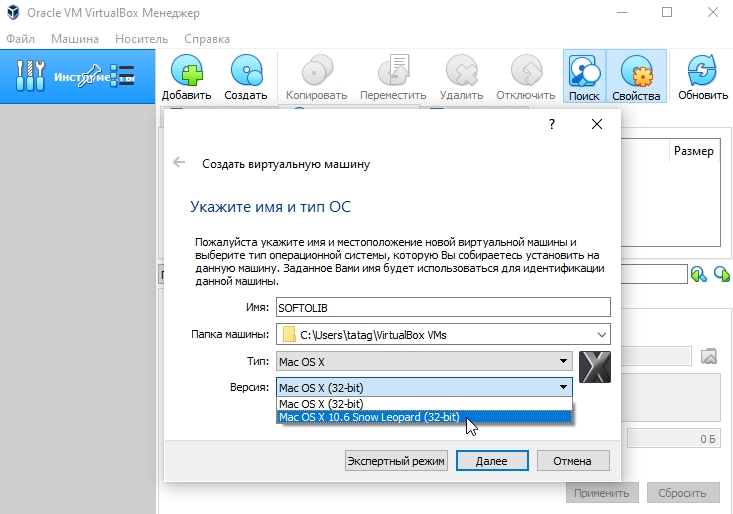The image size is (733, 514).
Task: Open the Тип dropdown
Action: point(424,362)
